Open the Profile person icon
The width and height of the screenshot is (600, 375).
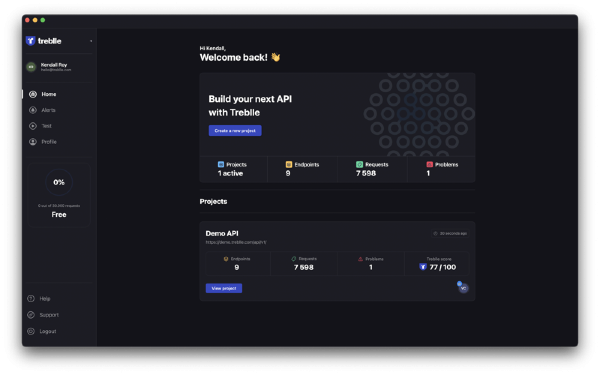coord(33,142)
